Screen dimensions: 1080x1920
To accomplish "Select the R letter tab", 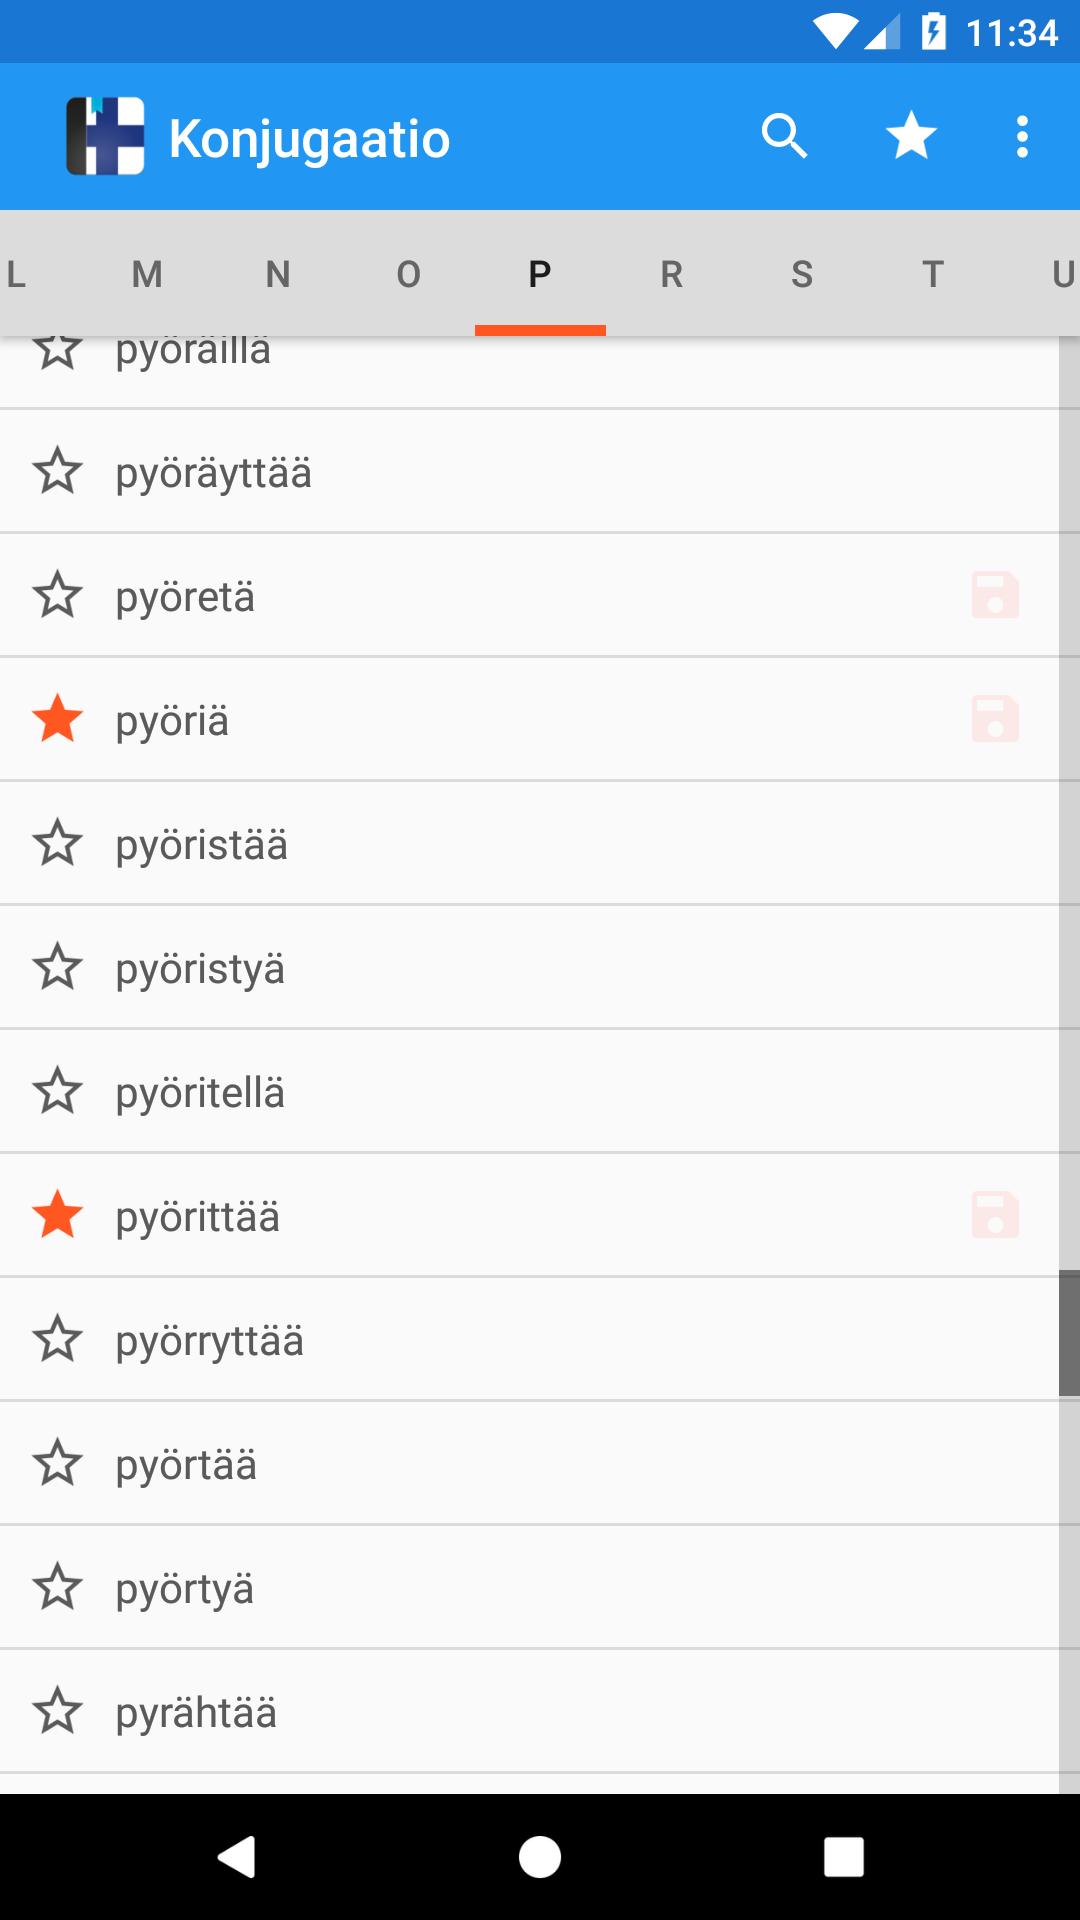I will pyautogui.click(x=671, y=274).
